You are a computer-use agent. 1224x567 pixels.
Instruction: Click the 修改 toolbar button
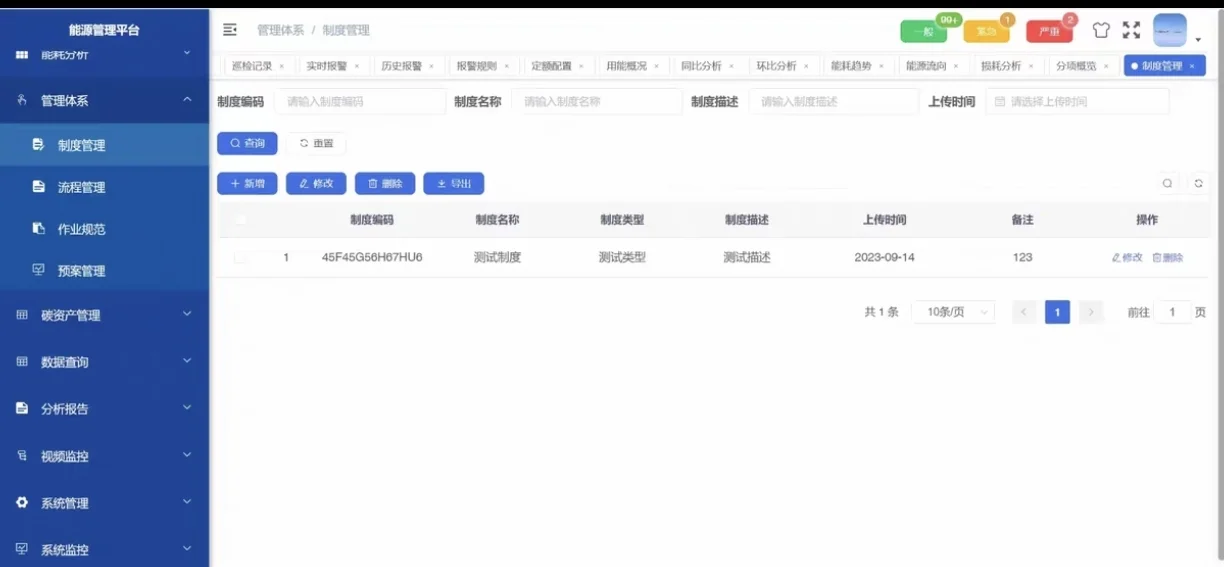point(316,184)
